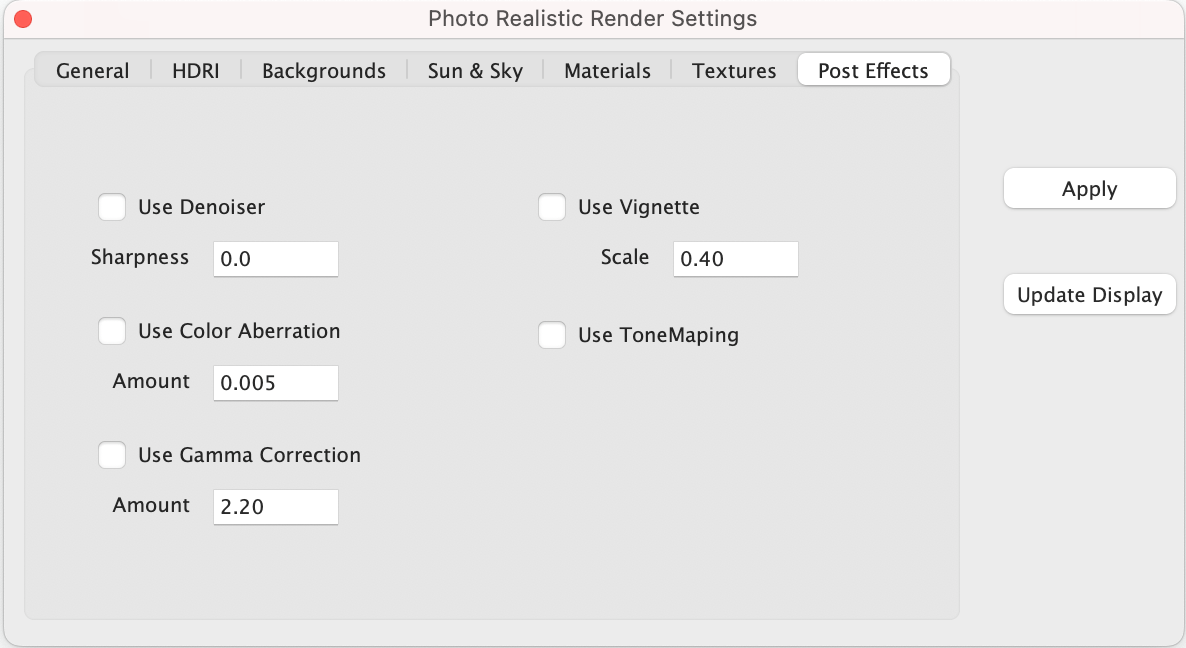Open the HDRI tab
This screenshot has width=1186, height=648.
[196, 70]
